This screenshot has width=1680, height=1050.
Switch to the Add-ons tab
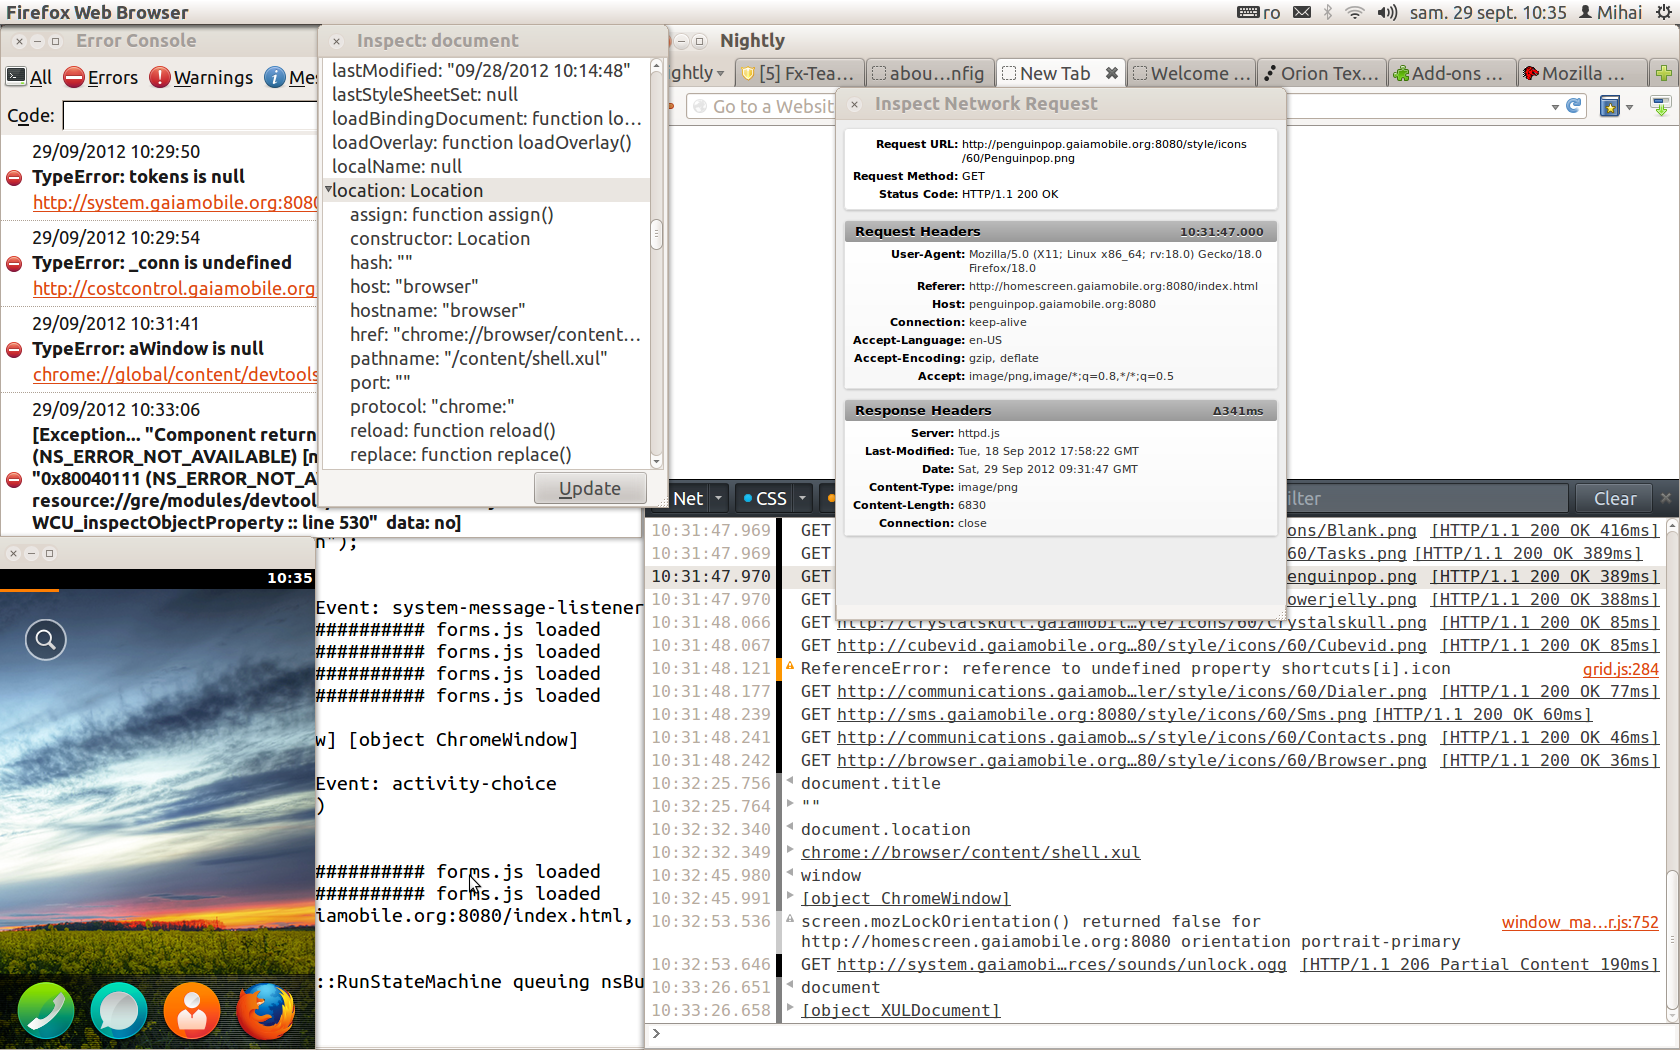click(1448, 73)
